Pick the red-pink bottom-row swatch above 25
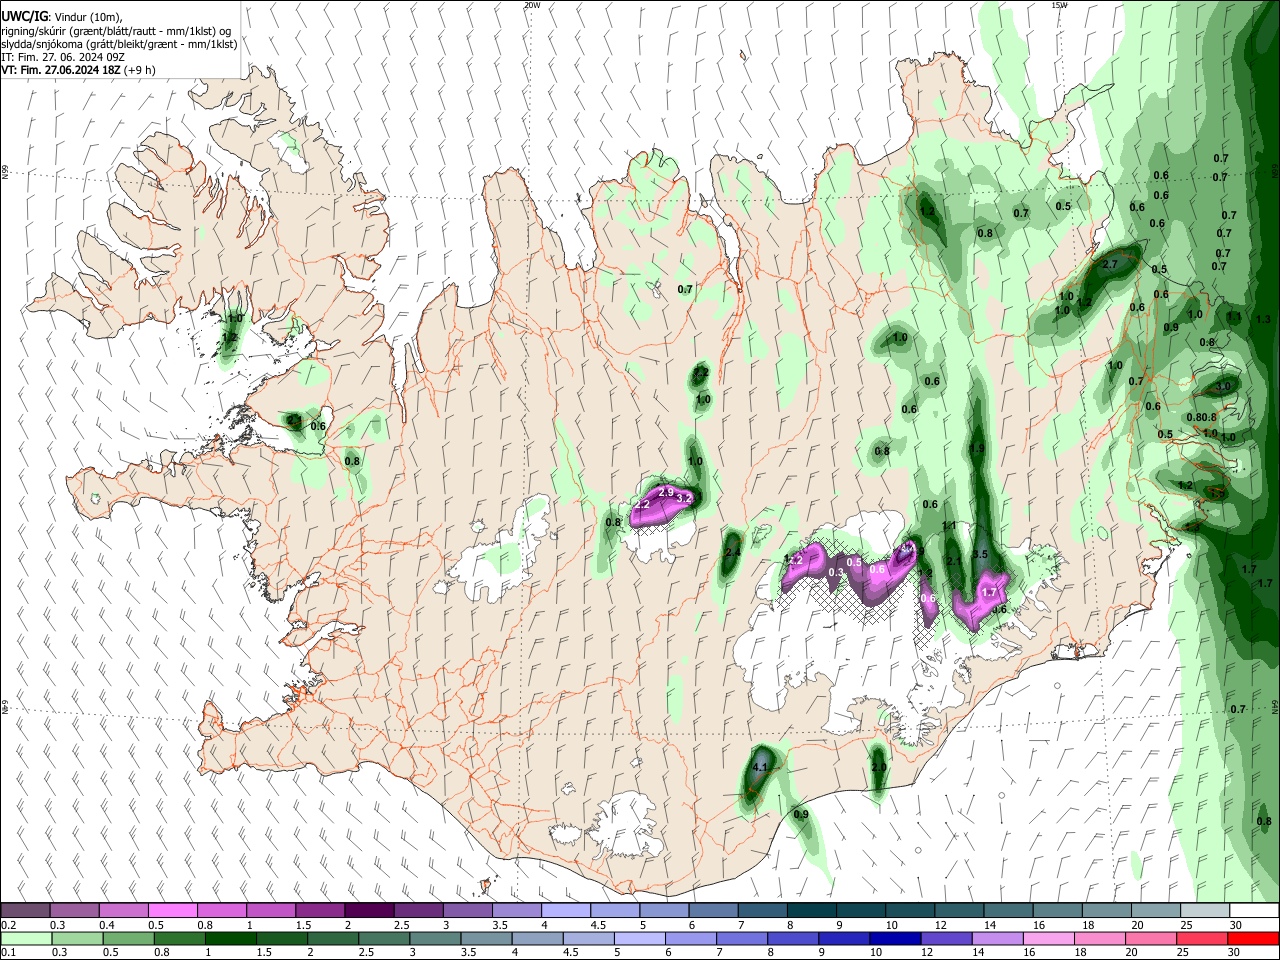Viewport: 1280px width, 960px height. point(1202,938)
